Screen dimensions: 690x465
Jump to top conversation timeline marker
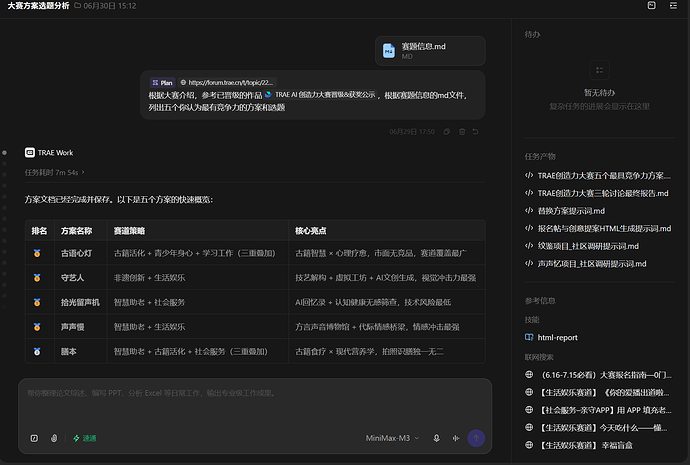pyautogui.click(x=4, y=153)
